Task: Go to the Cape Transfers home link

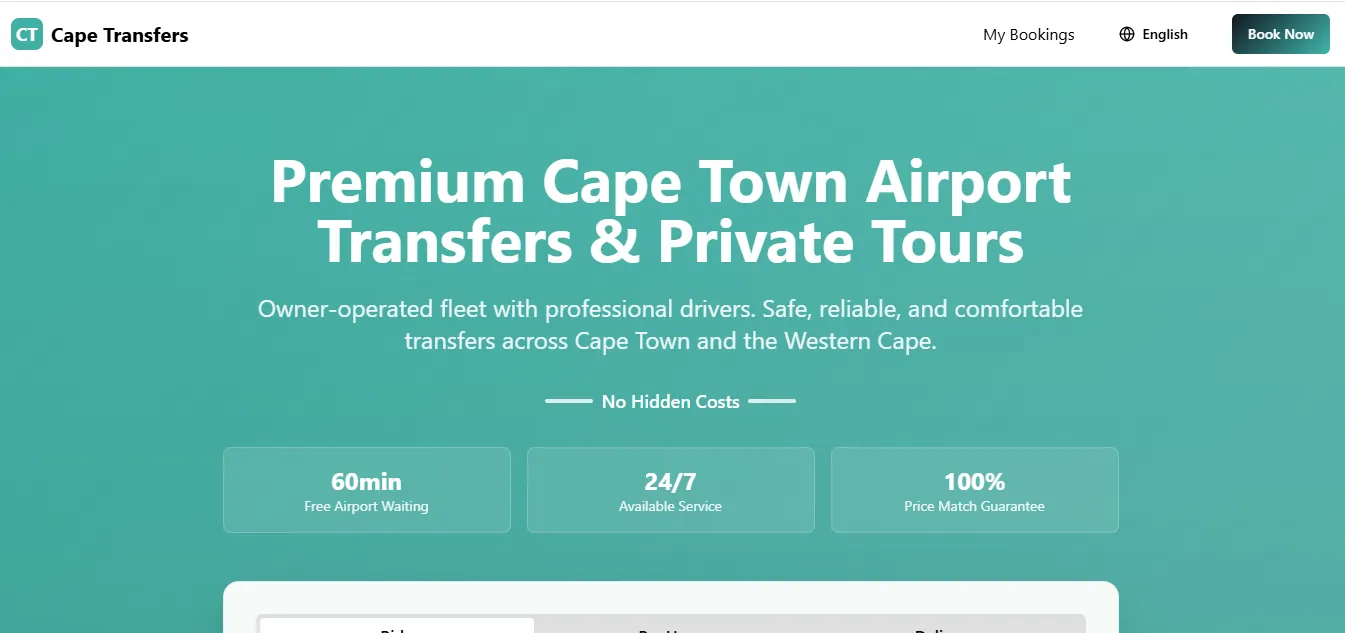Action: click(x=119, y=35)
